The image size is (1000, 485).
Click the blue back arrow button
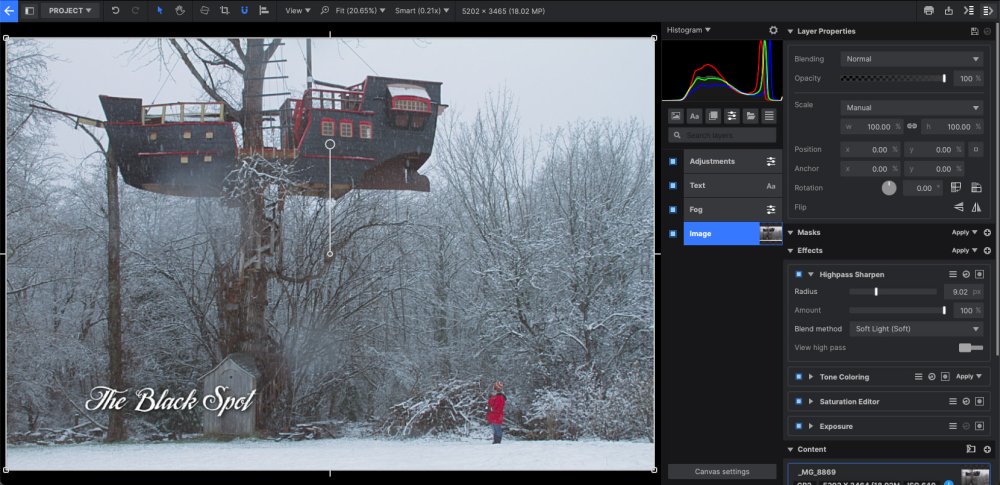[9, 10]
